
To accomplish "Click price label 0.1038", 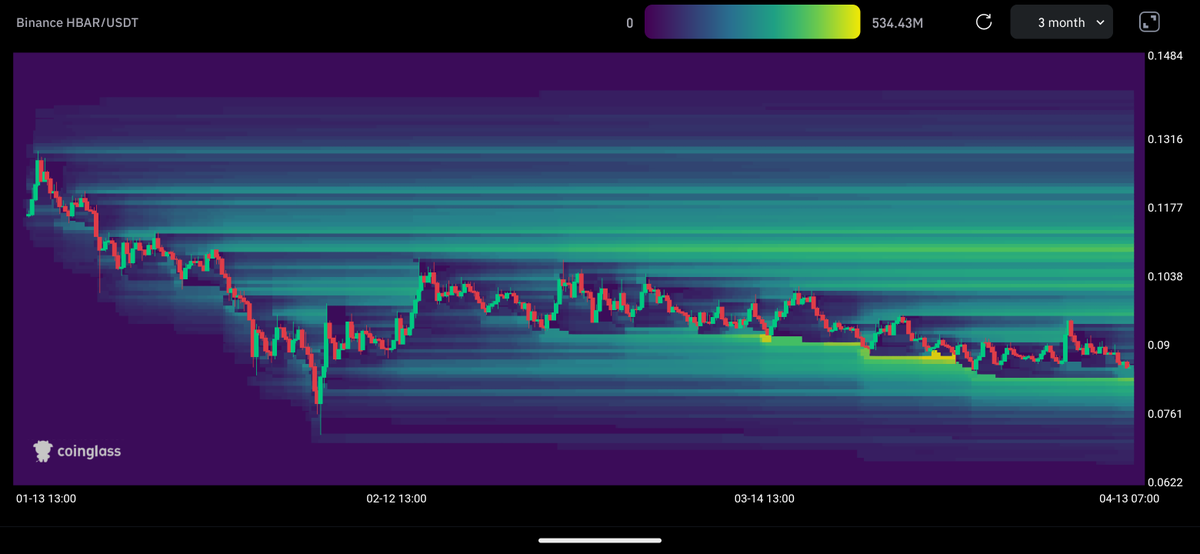I will click(x=1166, y=276).
